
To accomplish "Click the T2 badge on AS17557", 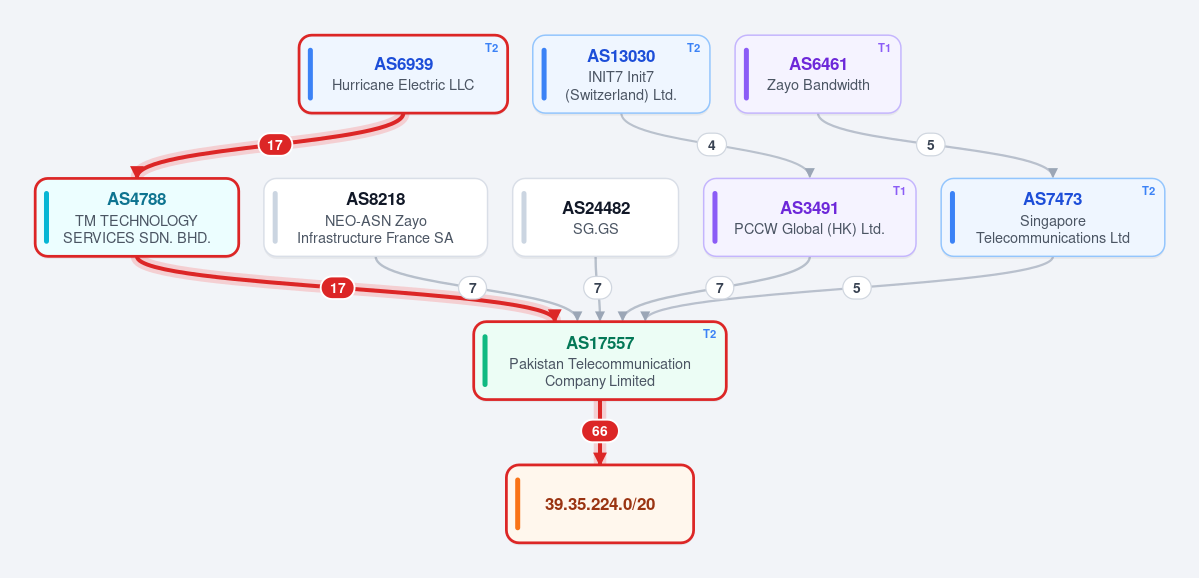I will 710,334.
